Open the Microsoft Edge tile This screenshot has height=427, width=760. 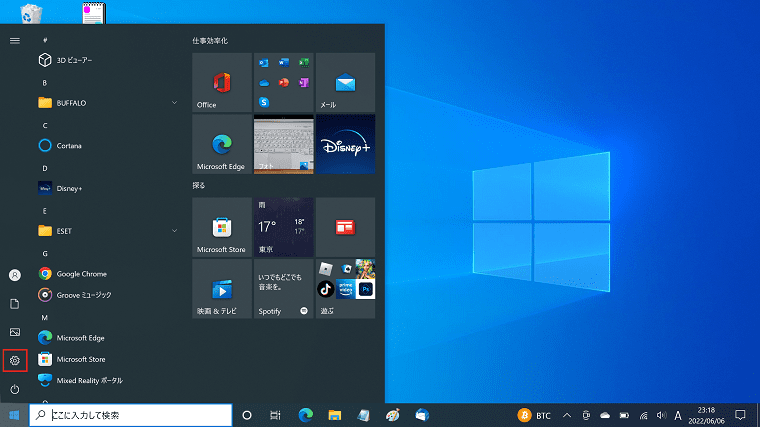point(222,144)
